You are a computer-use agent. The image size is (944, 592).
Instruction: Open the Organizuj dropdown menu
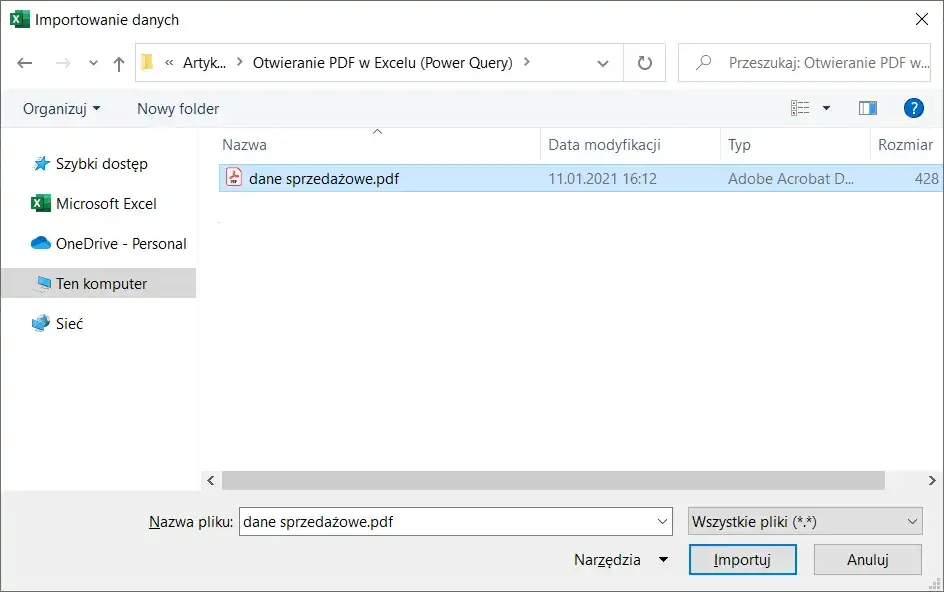[x=61, y=108]
